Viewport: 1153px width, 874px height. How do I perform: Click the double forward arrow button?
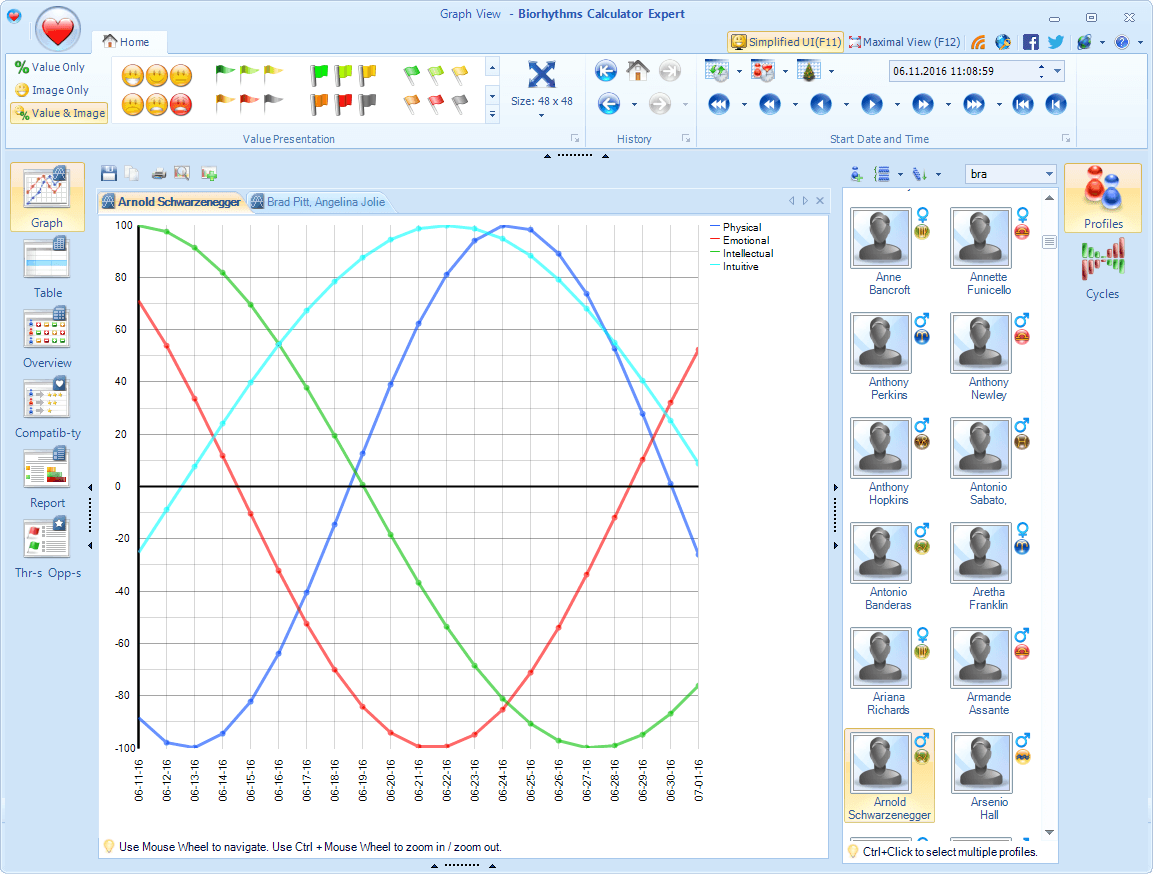tap(923, 104)
